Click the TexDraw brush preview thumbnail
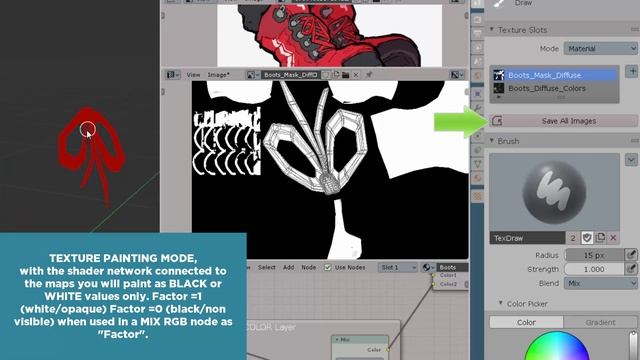Image resolution: width=640 pixels, height=360 pixels. pyautogui.click(x=554, y=192)
